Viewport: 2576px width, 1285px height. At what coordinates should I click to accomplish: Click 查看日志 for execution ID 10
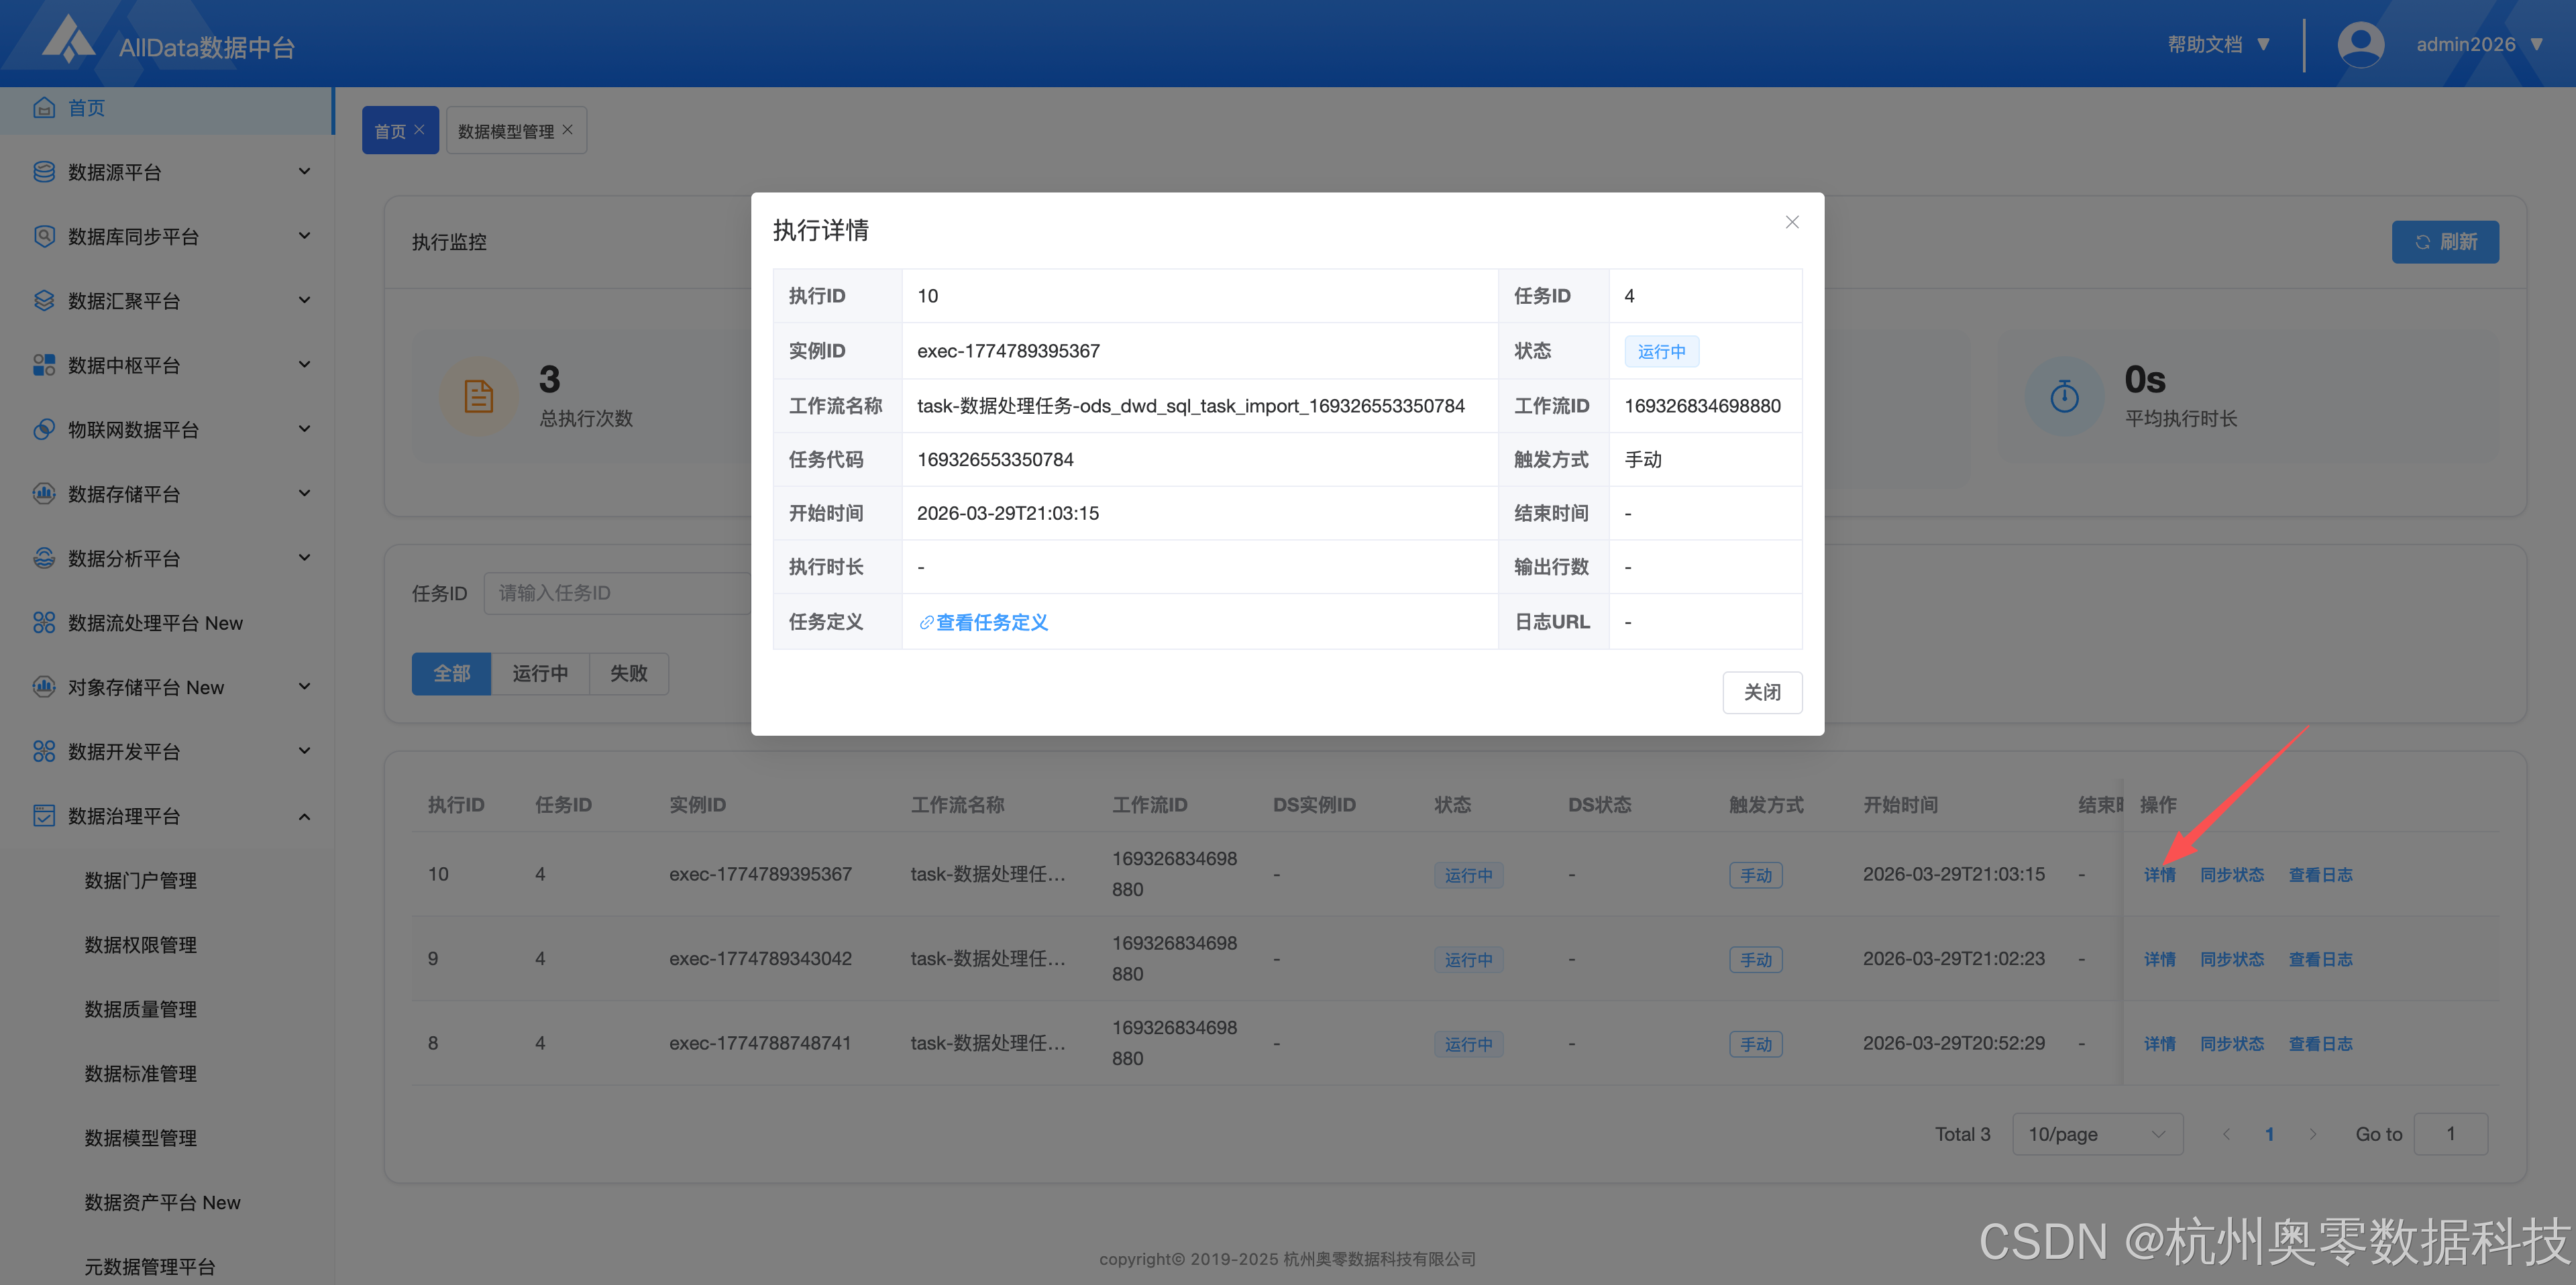tap(2320, 874)
